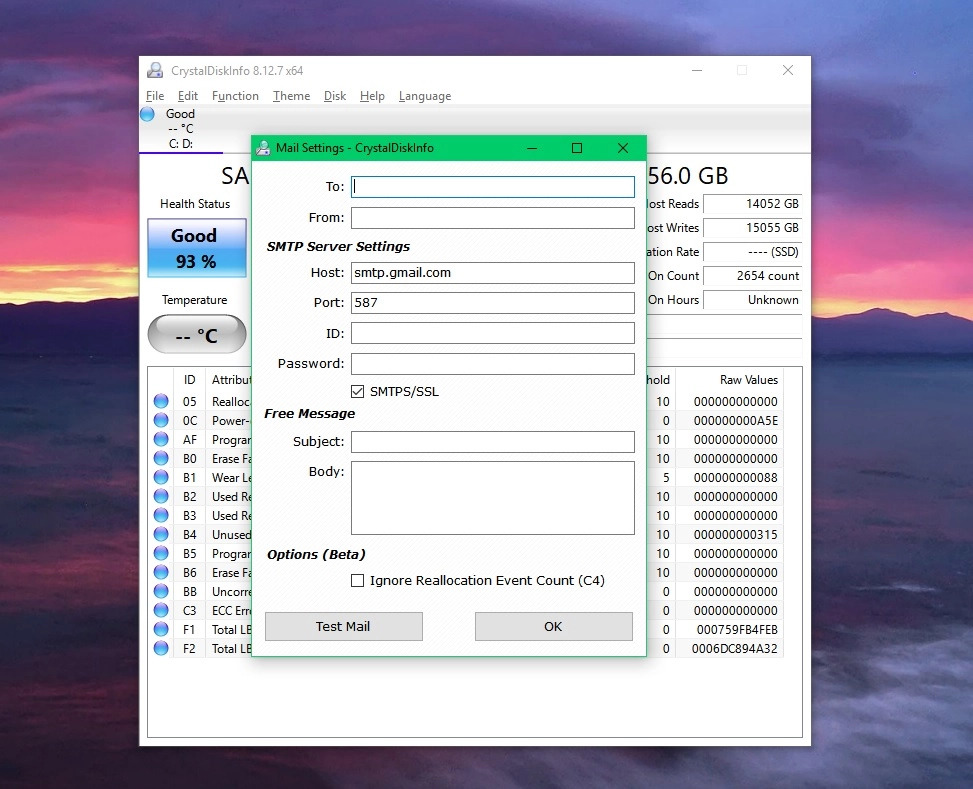This screenshot has width=973, height=789.
Task: Select raw value 000000000315
Action: [x=735, y=534]
